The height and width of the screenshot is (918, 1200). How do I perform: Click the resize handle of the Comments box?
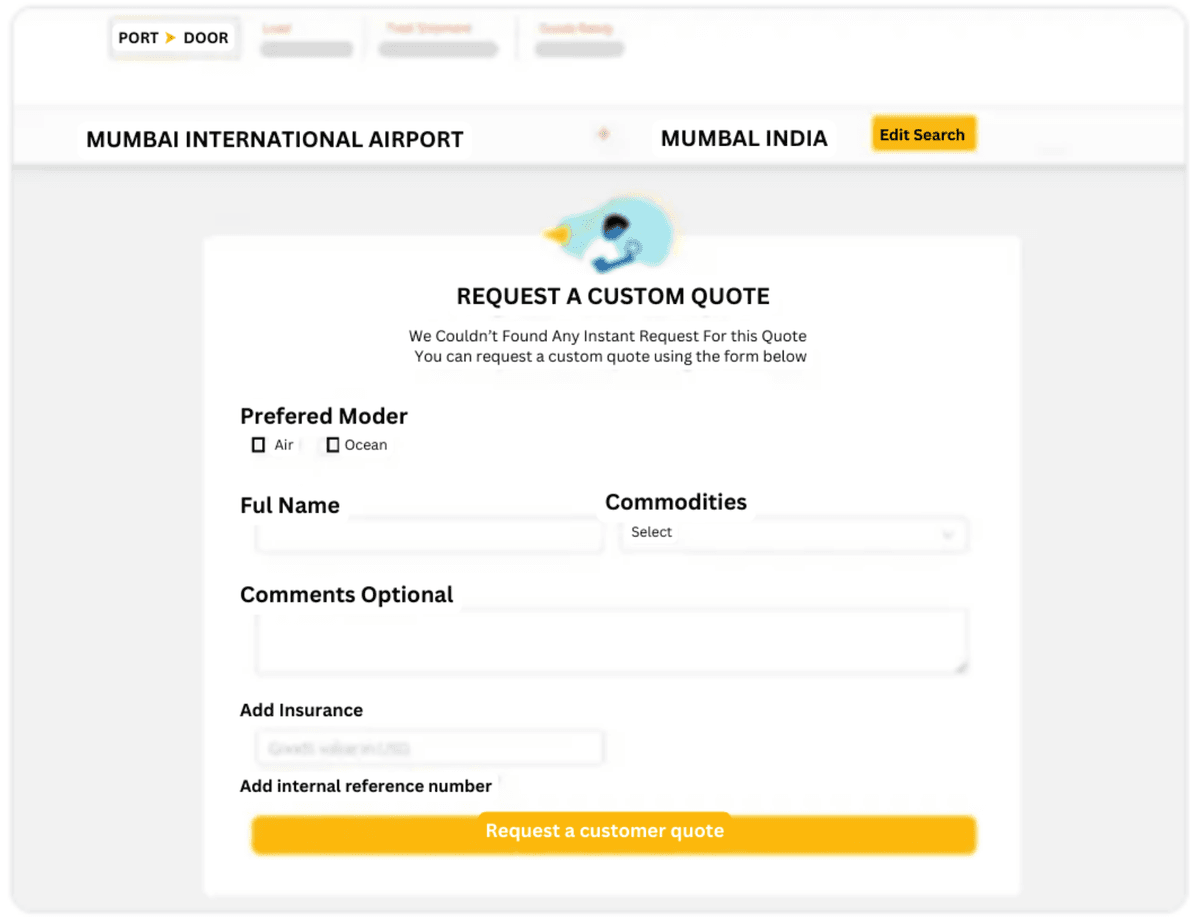[x=961, y=666]
